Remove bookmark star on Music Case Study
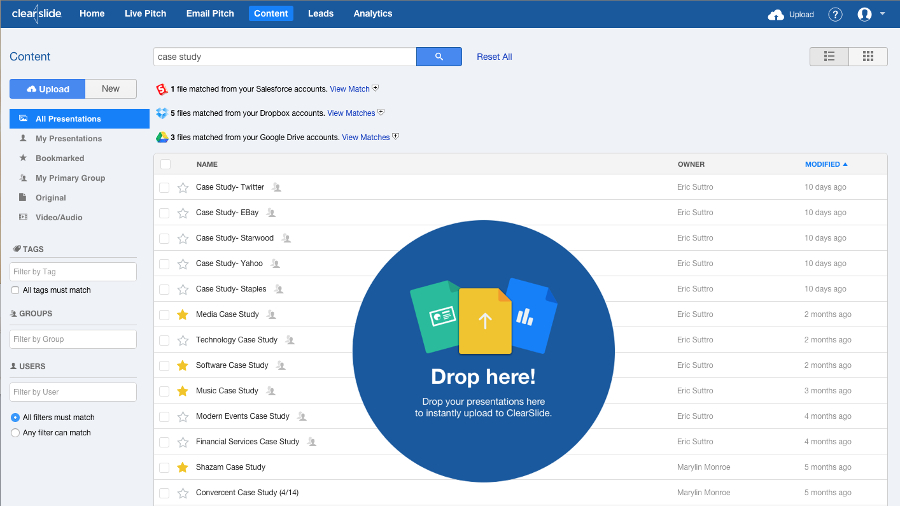Screen dimensions: 900x506 pyautogui.click(x=183, y=391)
